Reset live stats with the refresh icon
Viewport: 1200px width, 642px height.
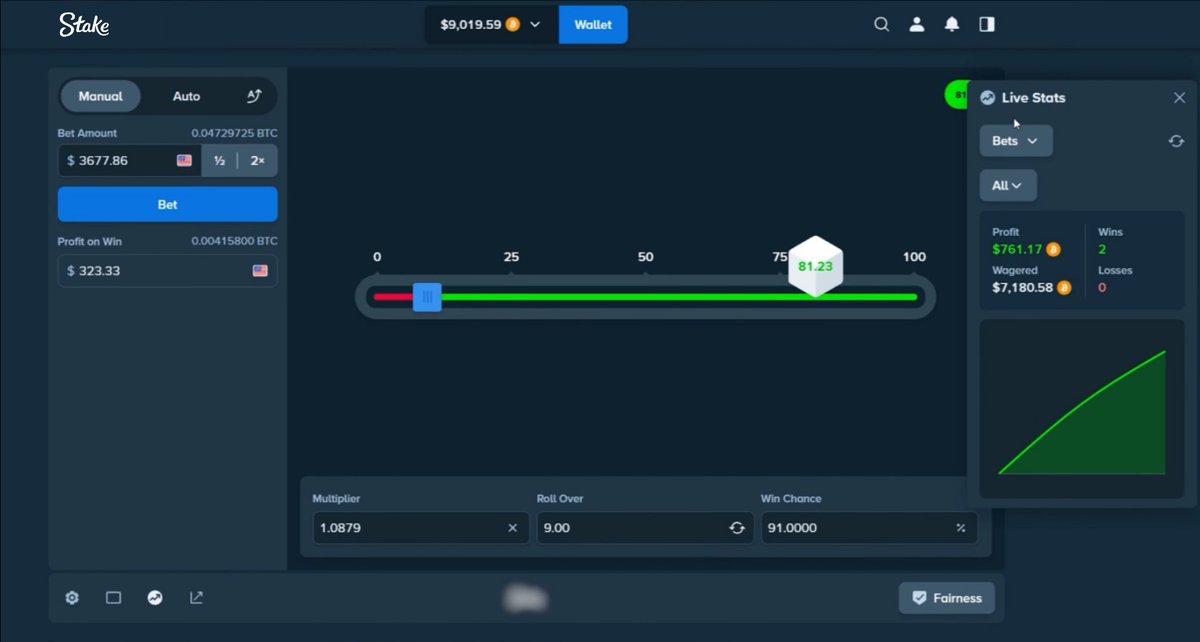1177,142
